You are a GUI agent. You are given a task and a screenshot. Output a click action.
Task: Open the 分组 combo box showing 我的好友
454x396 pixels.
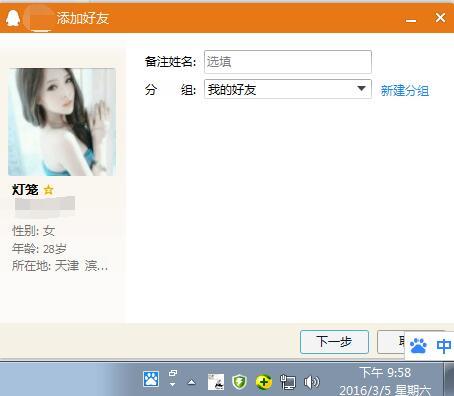[x=288, y=89]
